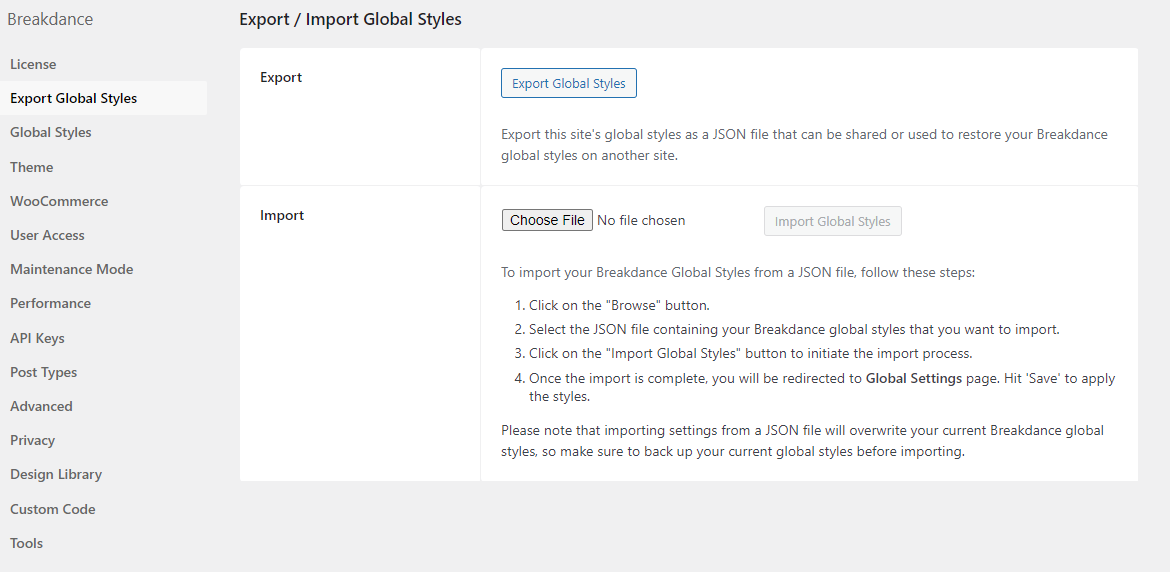This screenshot has width=1170, height=572.
Task: Go to the Global Styles tab
Action: pos(51,132)
